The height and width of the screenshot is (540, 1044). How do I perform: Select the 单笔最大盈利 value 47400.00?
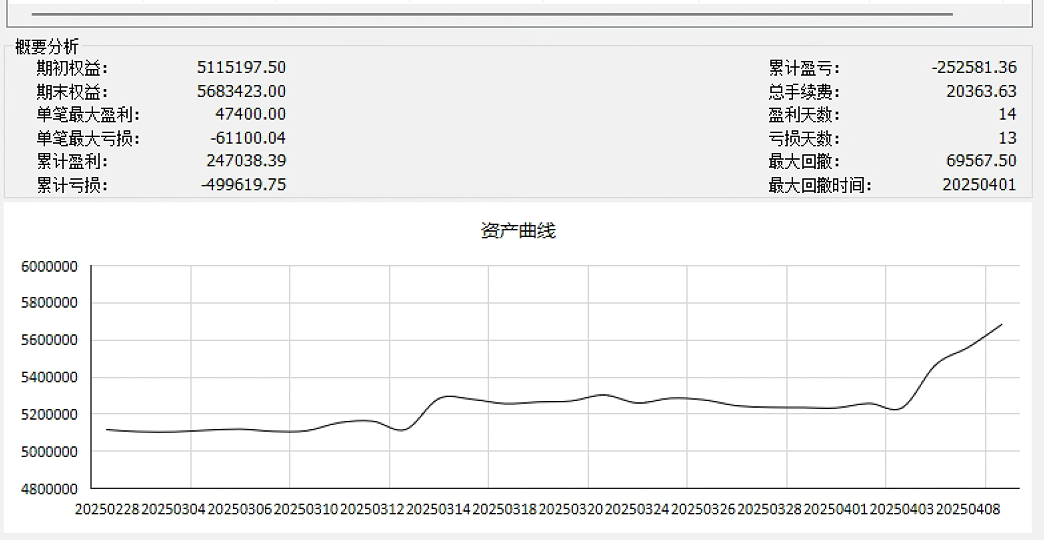click(250, 115)
